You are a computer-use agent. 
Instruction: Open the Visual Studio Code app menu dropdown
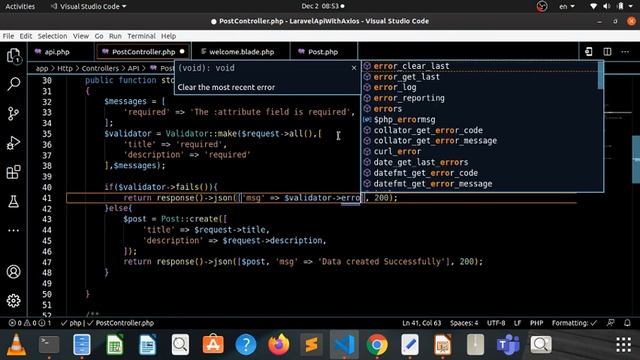point(89,6)
